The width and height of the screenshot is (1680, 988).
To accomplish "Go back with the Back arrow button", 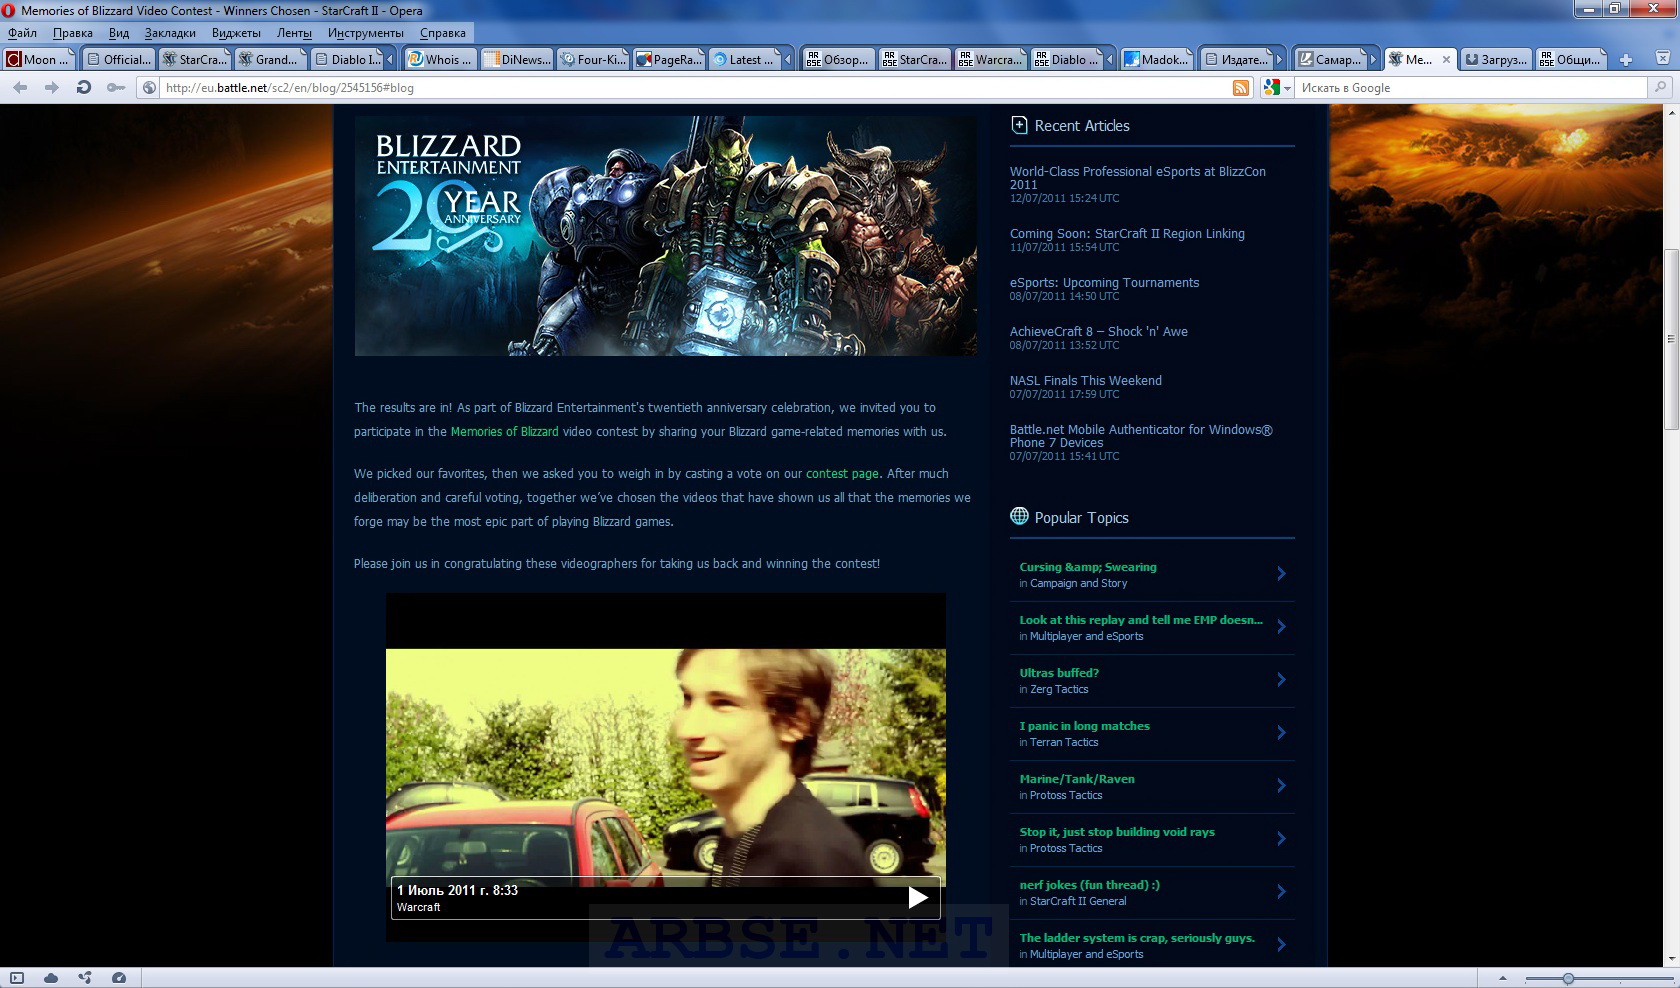I will 20,88.
